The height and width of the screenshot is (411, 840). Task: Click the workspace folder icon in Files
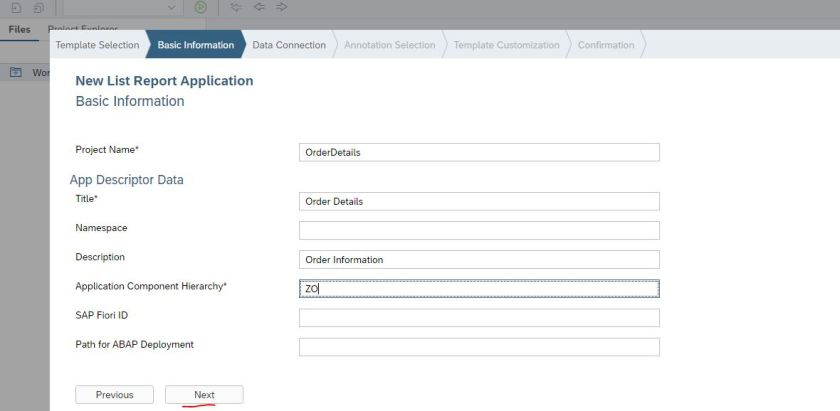pos(16,73)
